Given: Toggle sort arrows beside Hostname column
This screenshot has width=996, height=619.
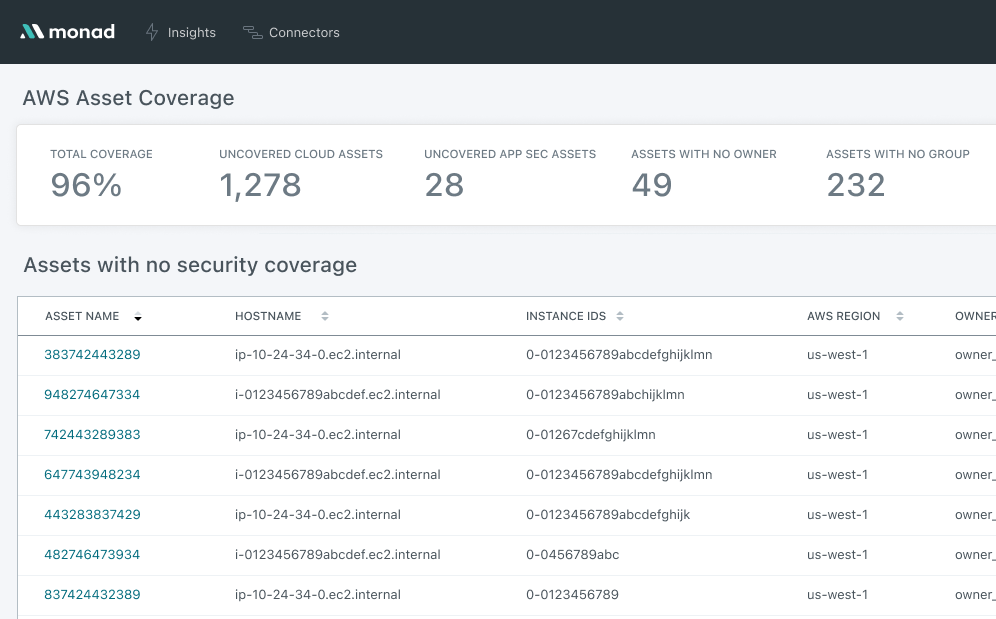Looking at the screenshot, I should 325,316.
